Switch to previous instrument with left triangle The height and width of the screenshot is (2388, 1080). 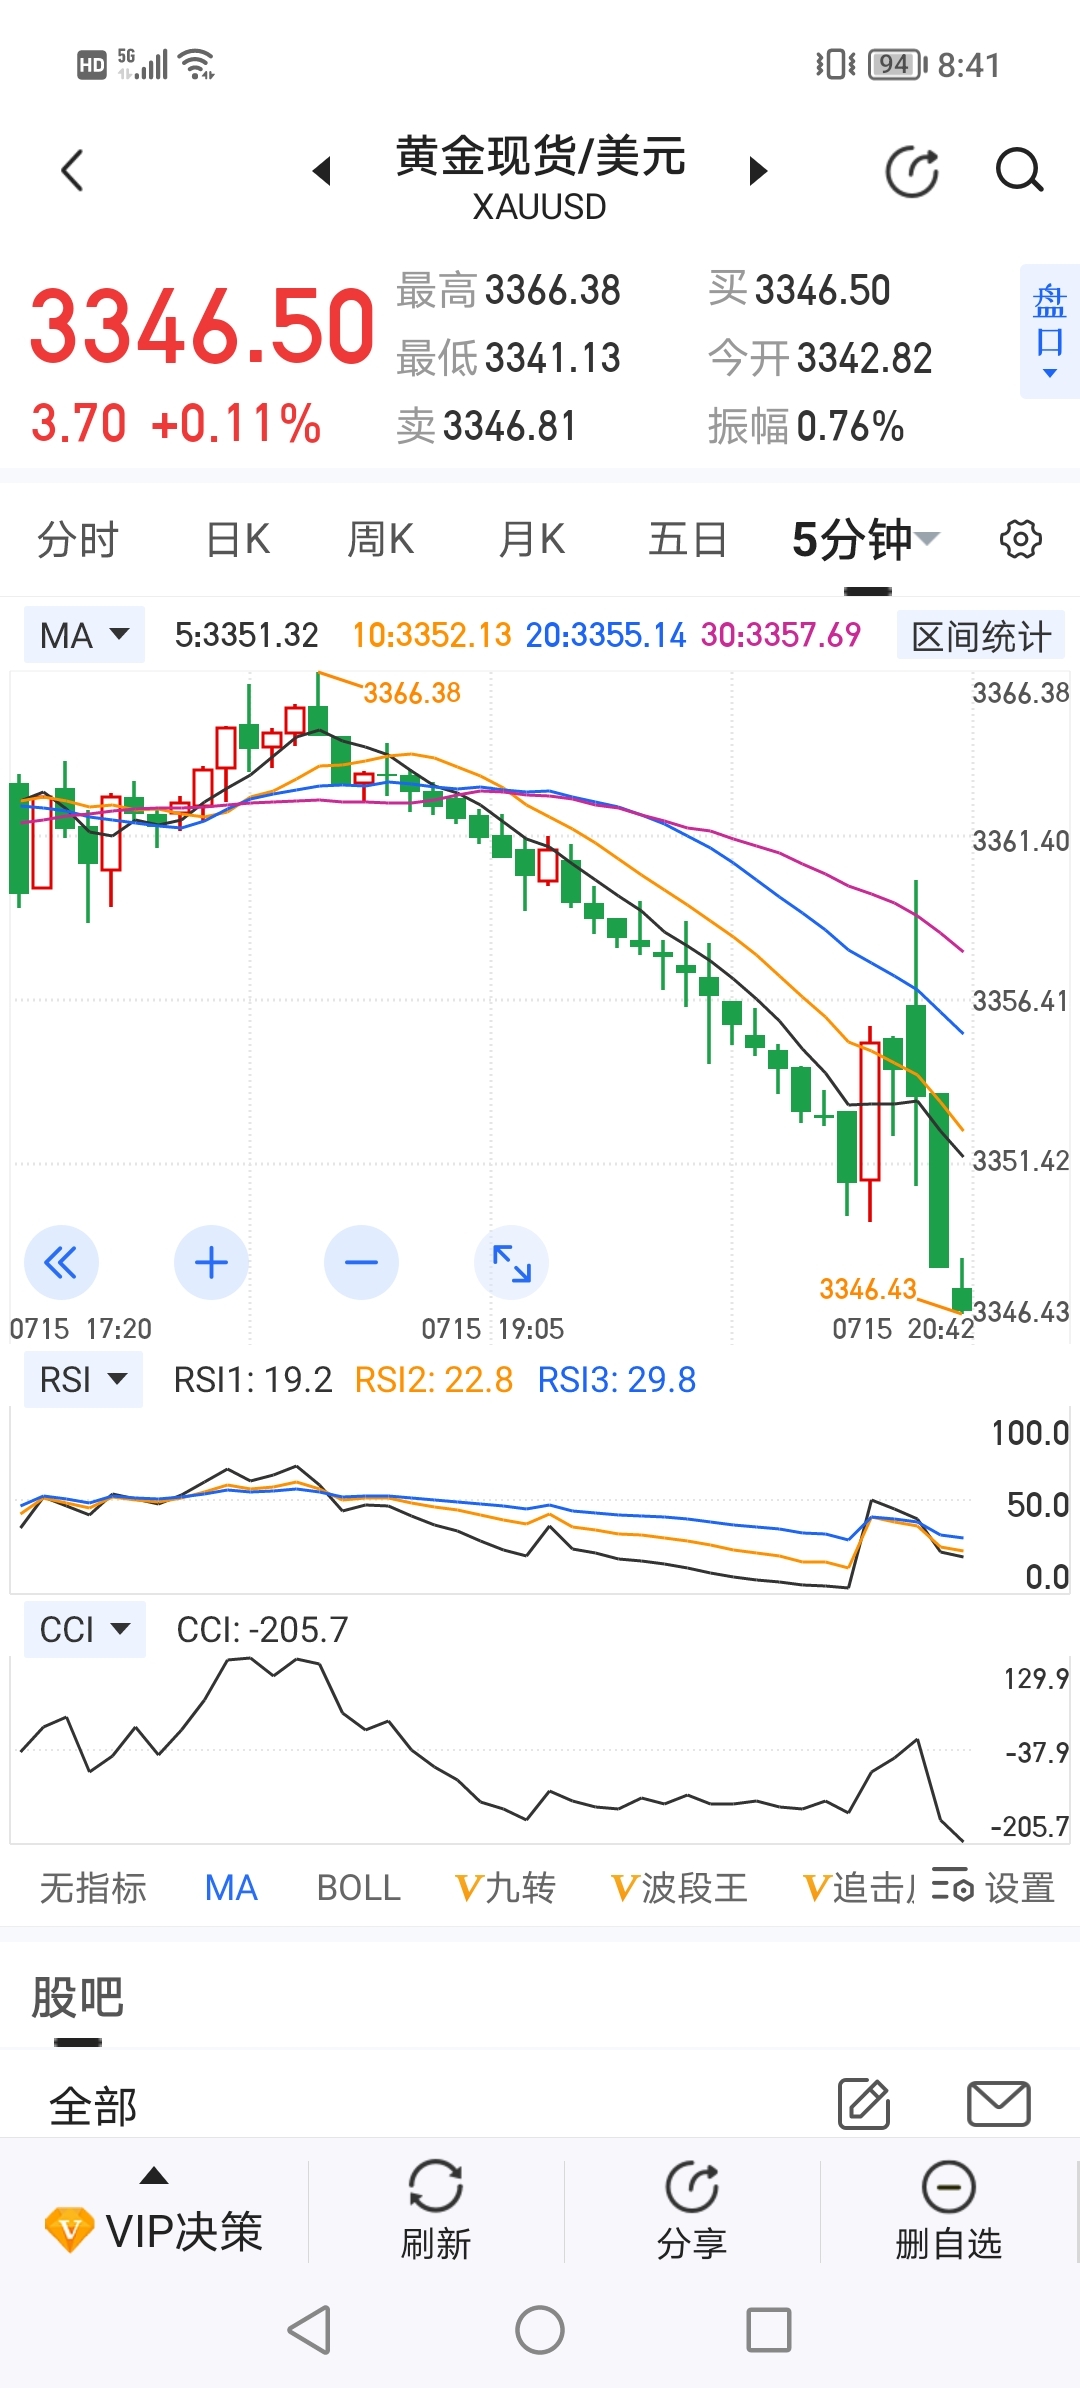tap(322, 171)
